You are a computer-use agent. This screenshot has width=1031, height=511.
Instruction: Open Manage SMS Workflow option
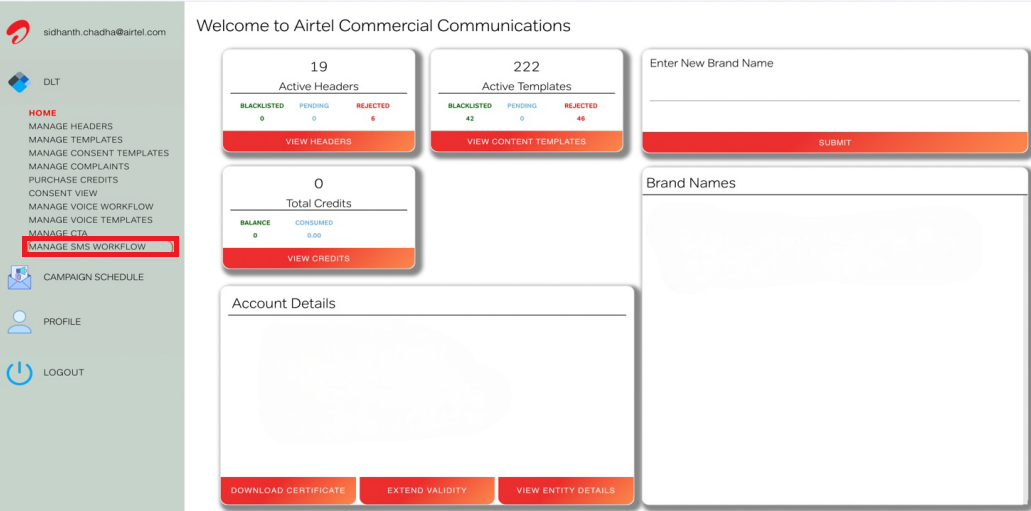[87, 247]
